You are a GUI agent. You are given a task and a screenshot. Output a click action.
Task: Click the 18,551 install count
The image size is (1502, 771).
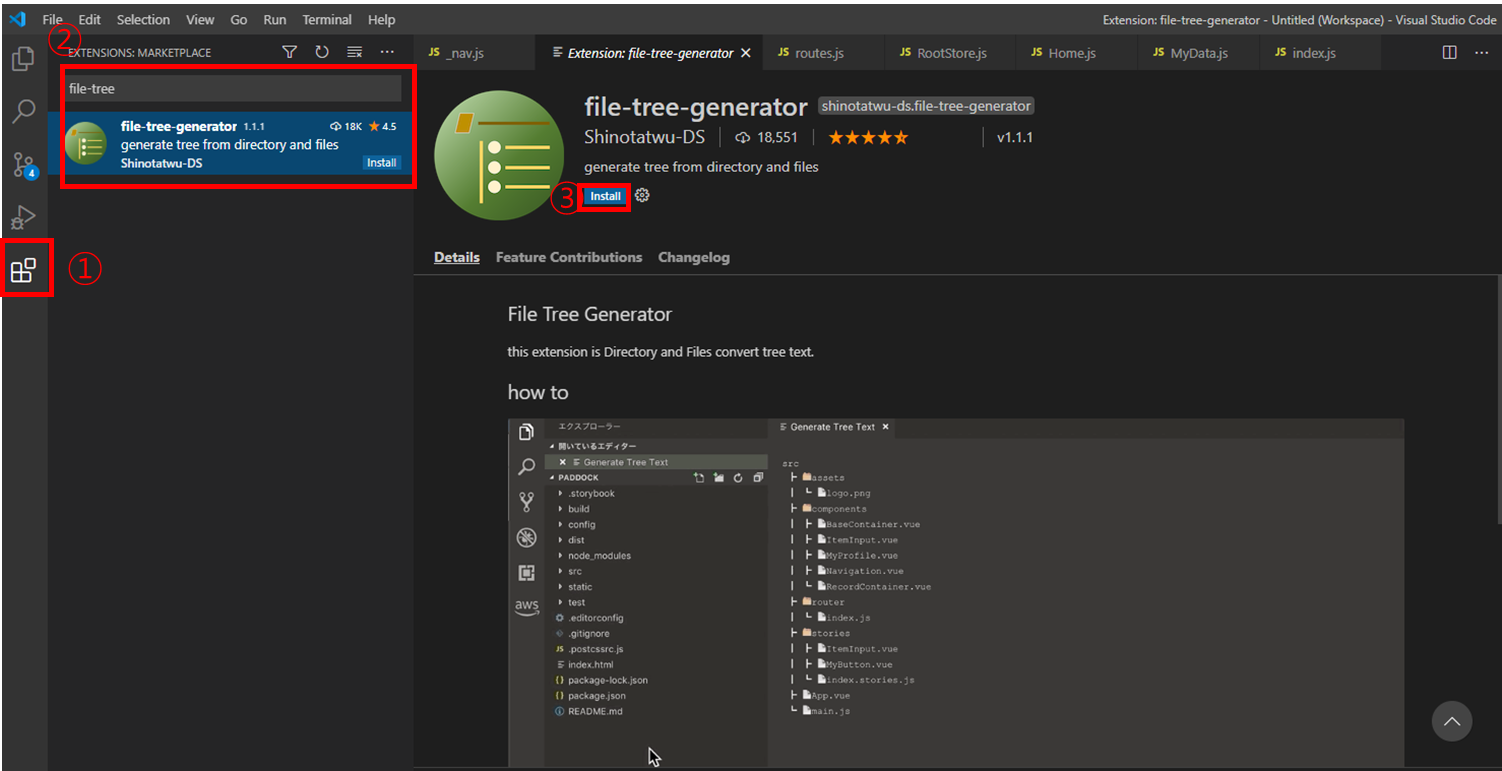(x=766, y=137)
